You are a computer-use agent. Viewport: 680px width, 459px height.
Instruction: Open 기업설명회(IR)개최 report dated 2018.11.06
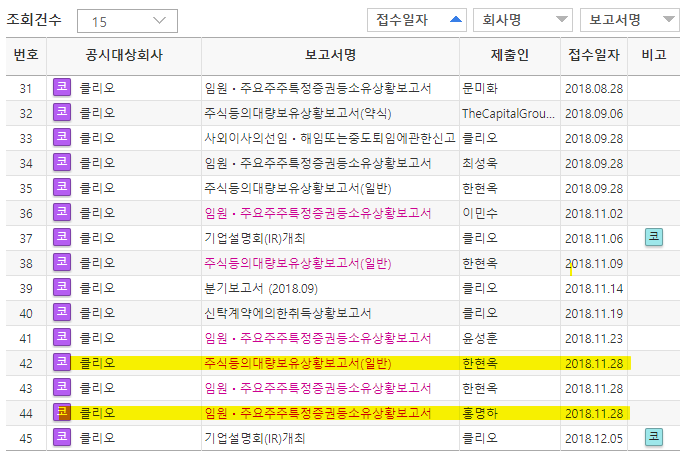point(255,238)
